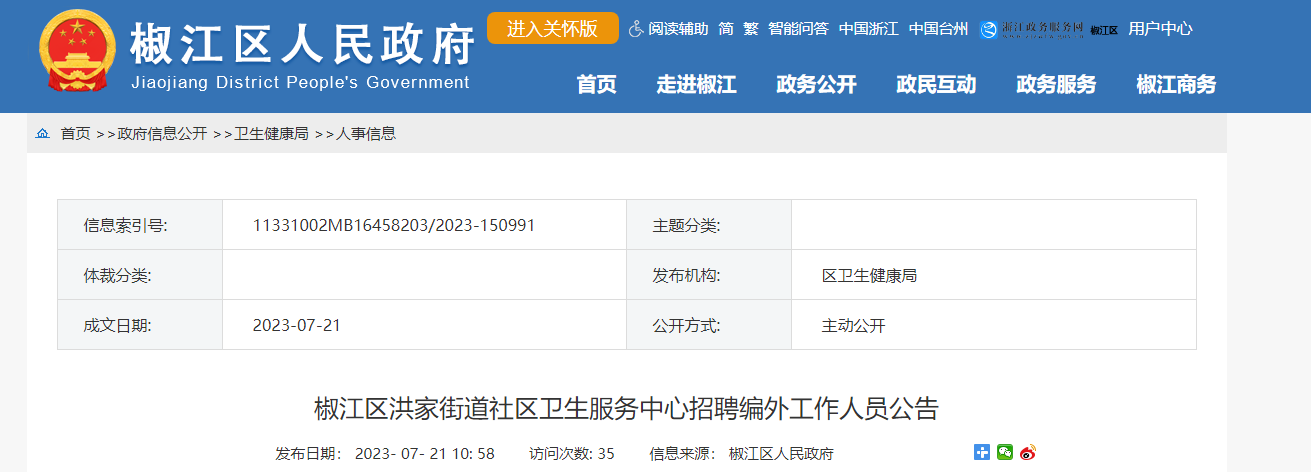
Task: Open 智能问答 smart Q&A
Action: [798, 29]
